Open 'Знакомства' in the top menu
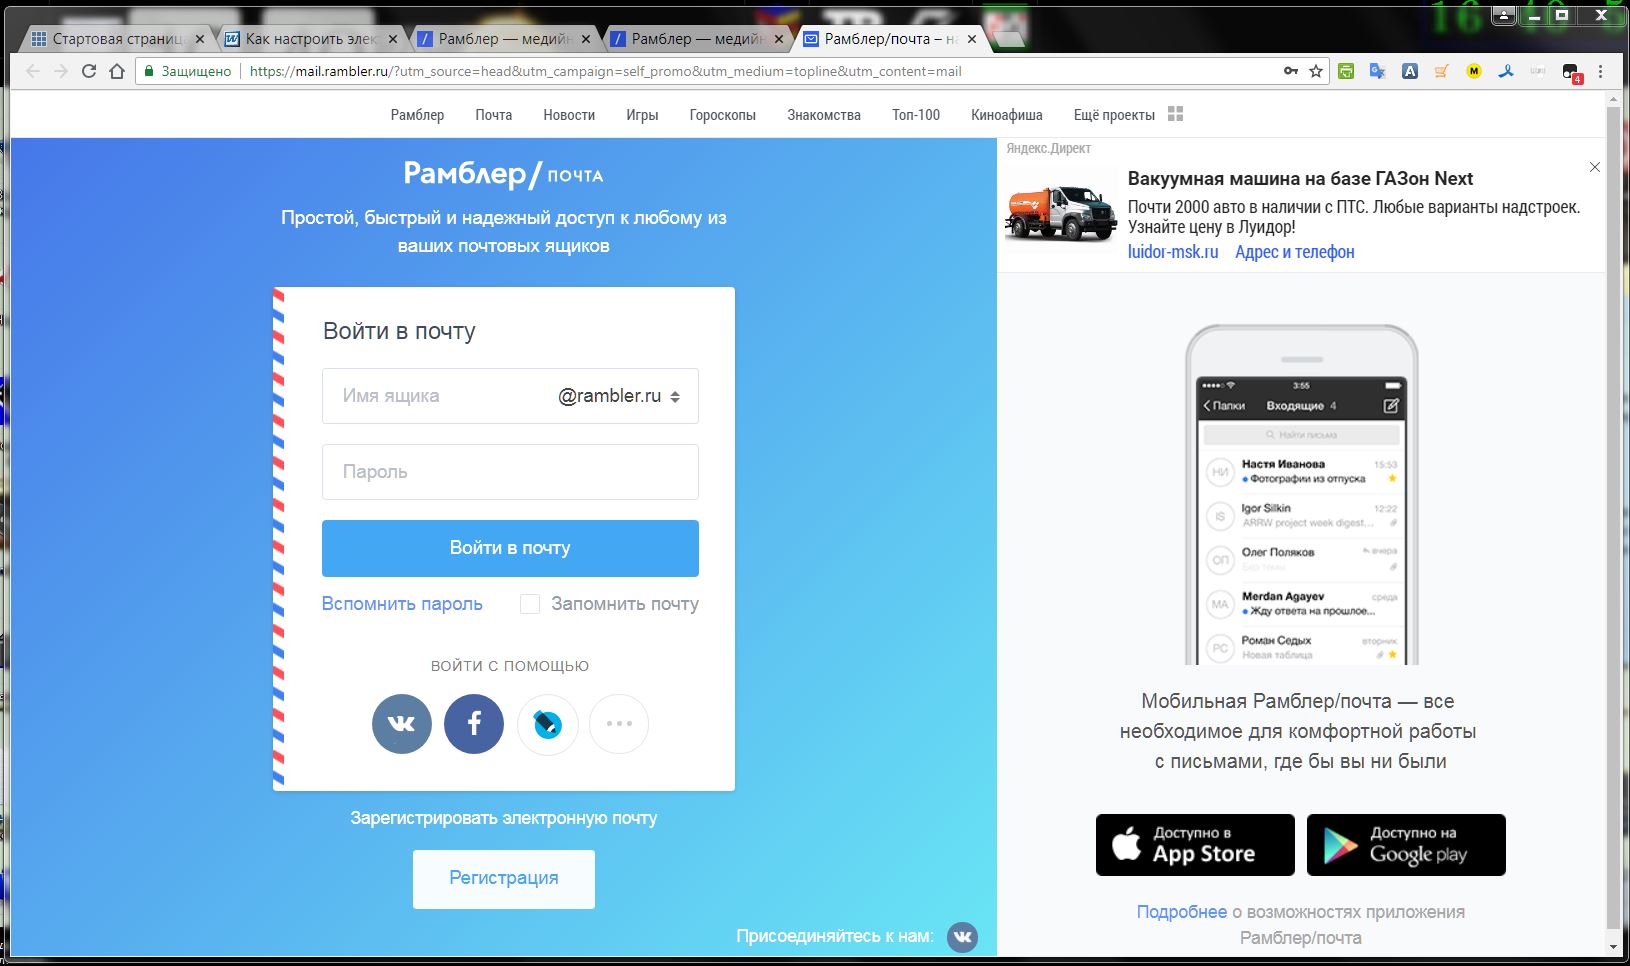Image resolution: width=1630 pixels, height=966 pixels. tap(824, 115)
